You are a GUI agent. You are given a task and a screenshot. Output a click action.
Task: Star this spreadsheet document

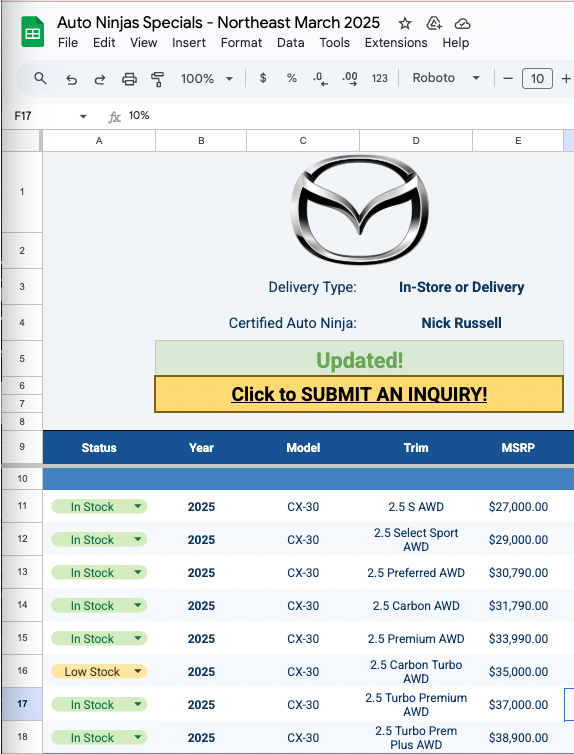[405, 23]
